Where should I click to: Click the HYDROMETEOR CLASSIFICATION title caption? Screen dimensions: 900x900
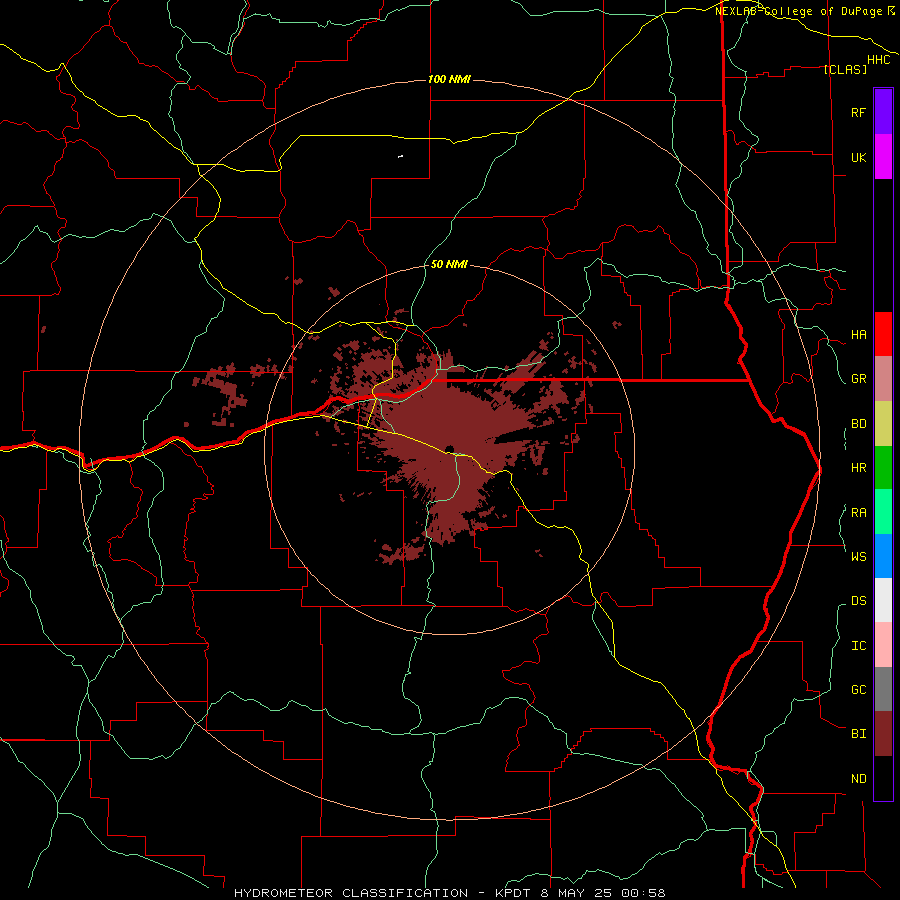tap(449, 893)
